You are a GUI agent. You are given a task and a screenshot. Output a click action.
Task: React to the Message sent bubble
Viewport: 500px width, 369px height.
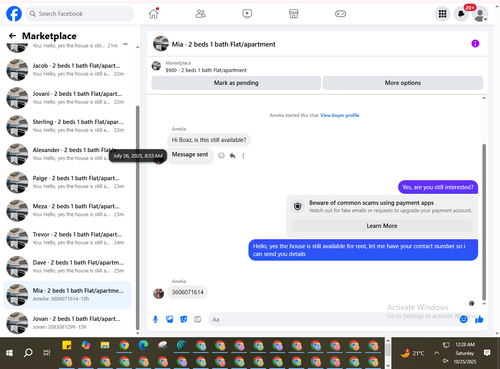pyautogui.click(x=221, y=156)
